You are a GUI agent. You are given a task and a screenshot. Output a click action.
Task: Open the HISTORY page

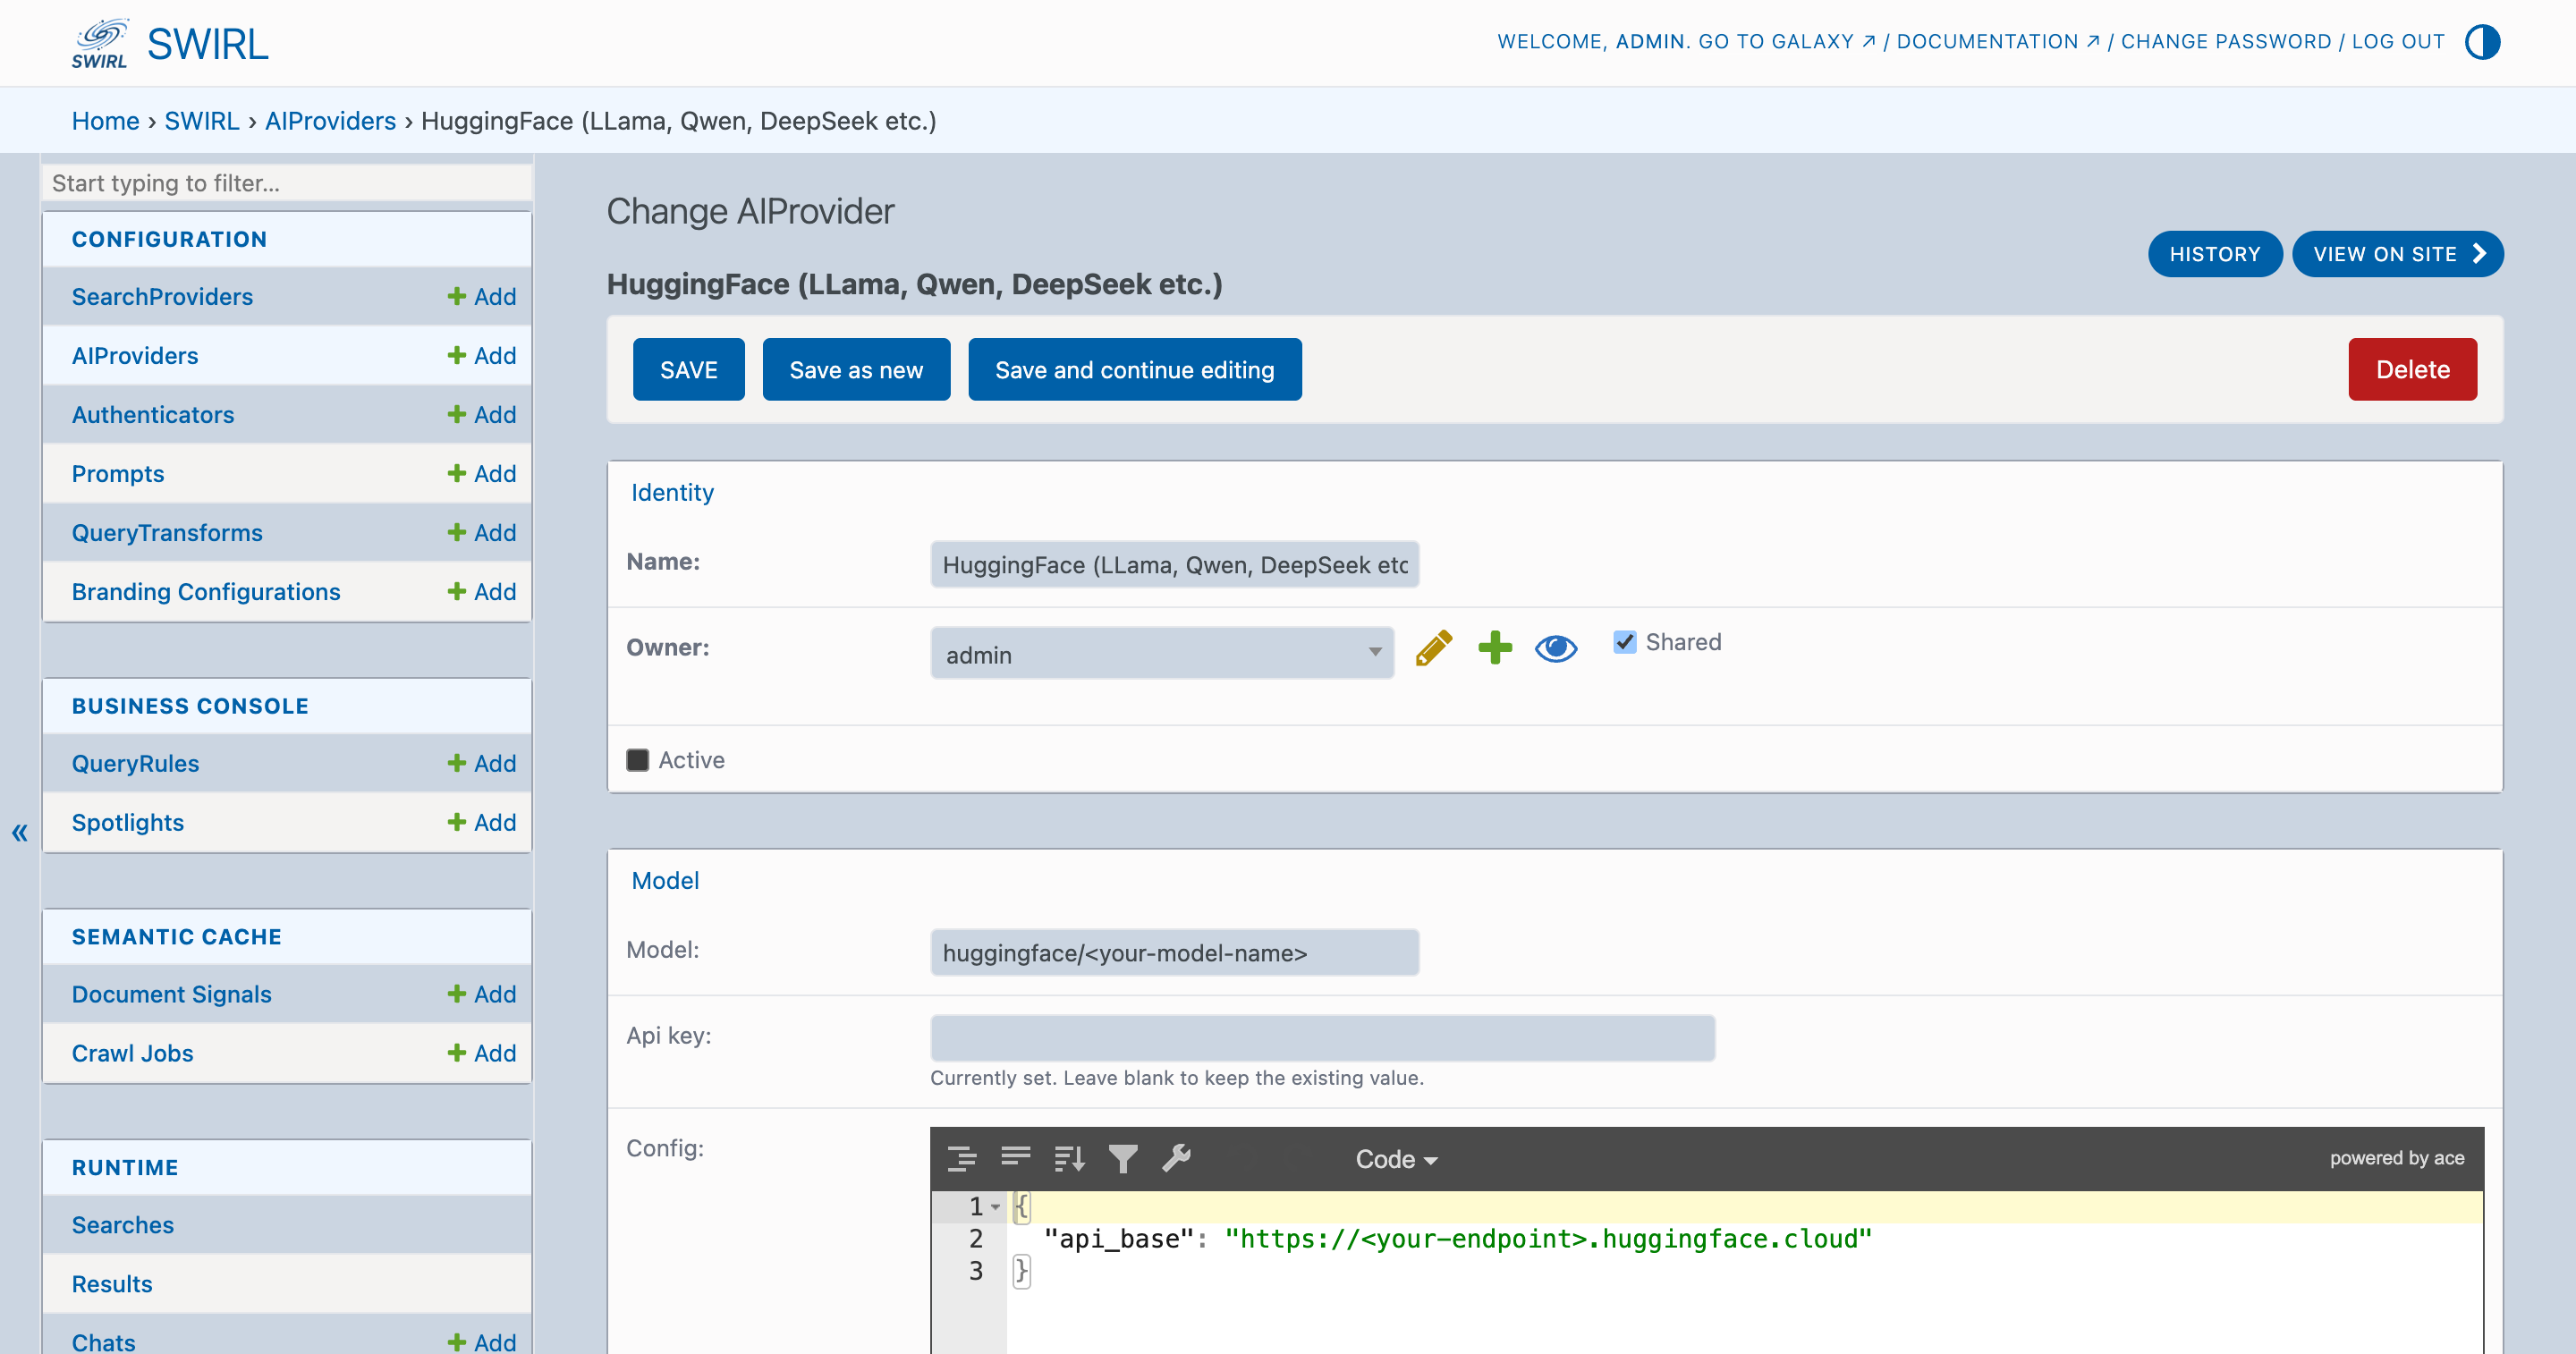2215,254
